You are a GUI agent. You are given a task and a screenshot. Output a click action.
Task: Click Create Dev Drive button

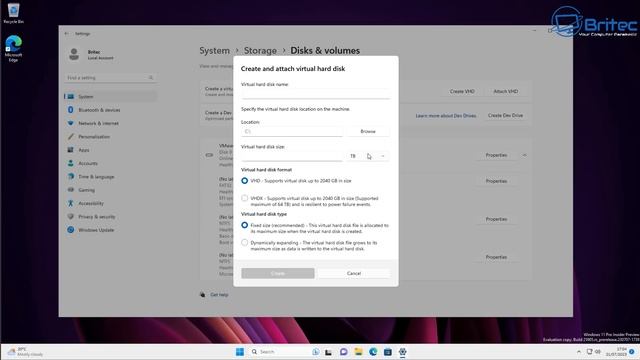pos(505,116)
